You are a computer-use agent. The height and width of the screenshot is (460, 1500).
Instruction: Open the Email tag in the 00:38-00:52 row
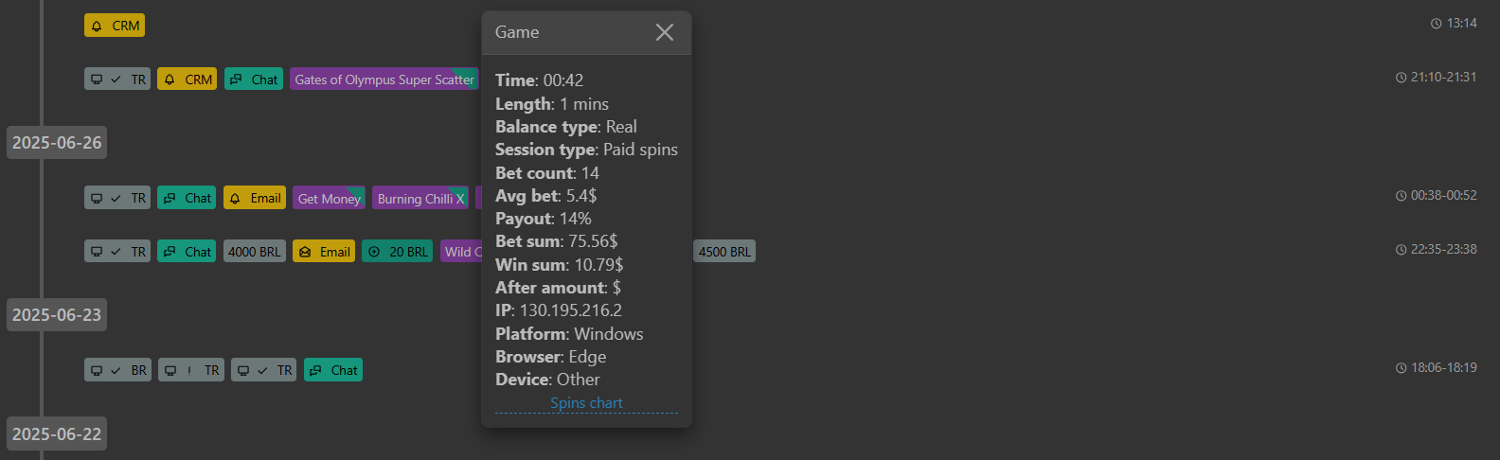pos(254,198)
